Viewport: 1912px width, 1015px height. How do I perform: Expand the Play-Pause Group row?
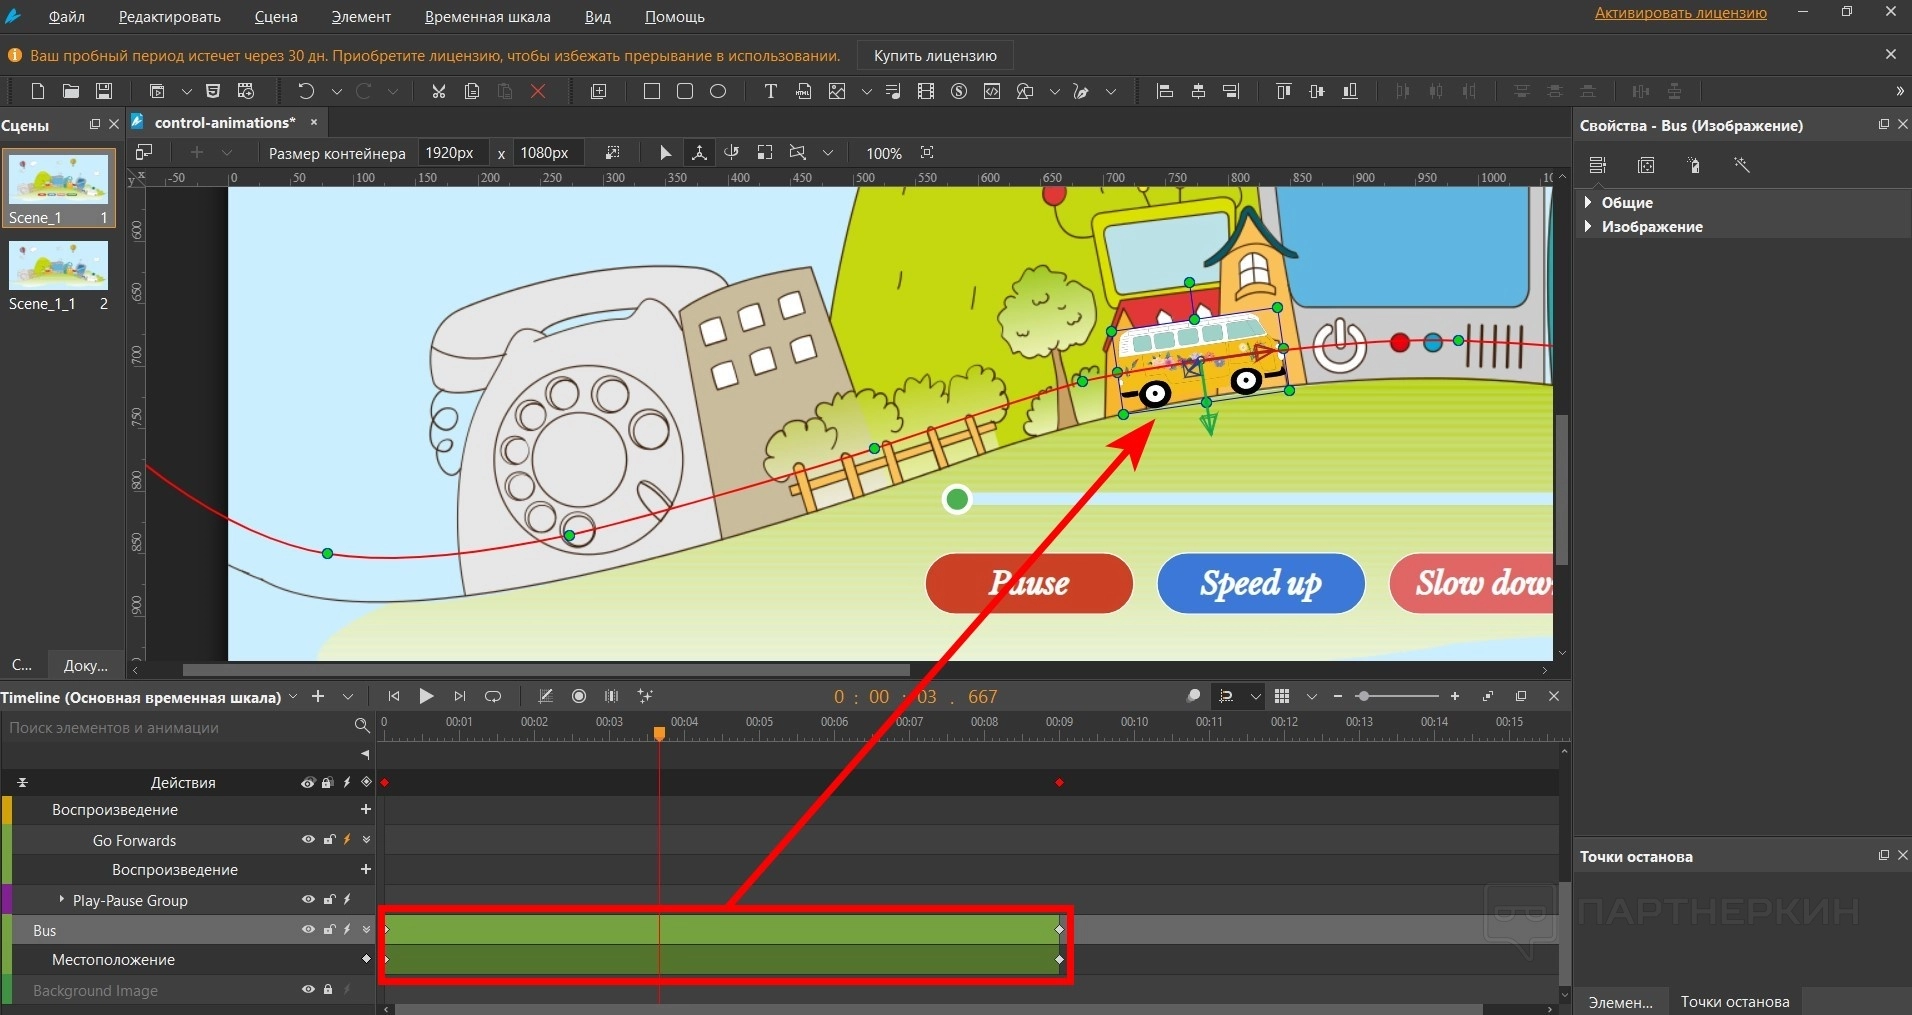(x=62, y=900)
